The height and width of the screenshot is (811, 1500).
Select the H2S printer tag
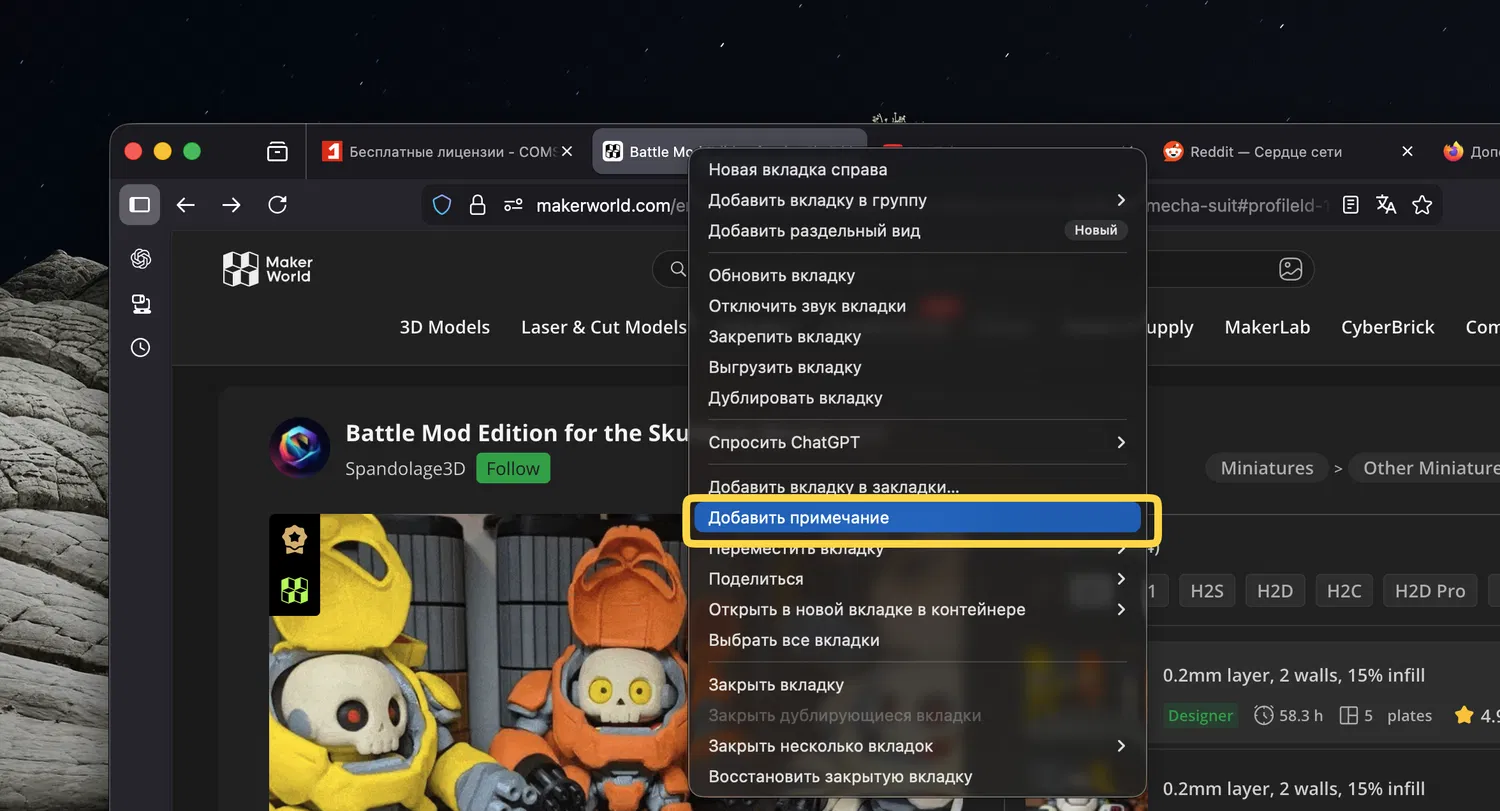click(x=1207, y=591)
